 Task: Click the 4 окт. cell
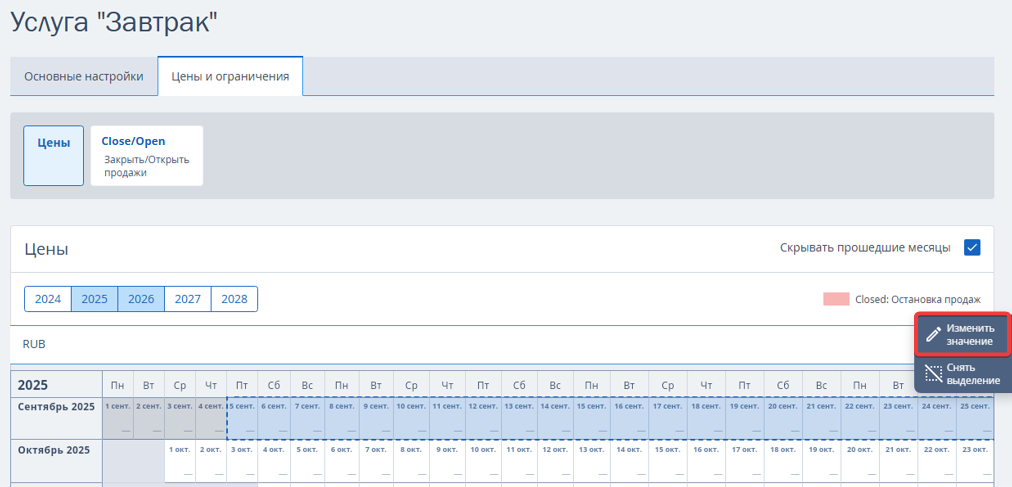[x=274, y=461]
